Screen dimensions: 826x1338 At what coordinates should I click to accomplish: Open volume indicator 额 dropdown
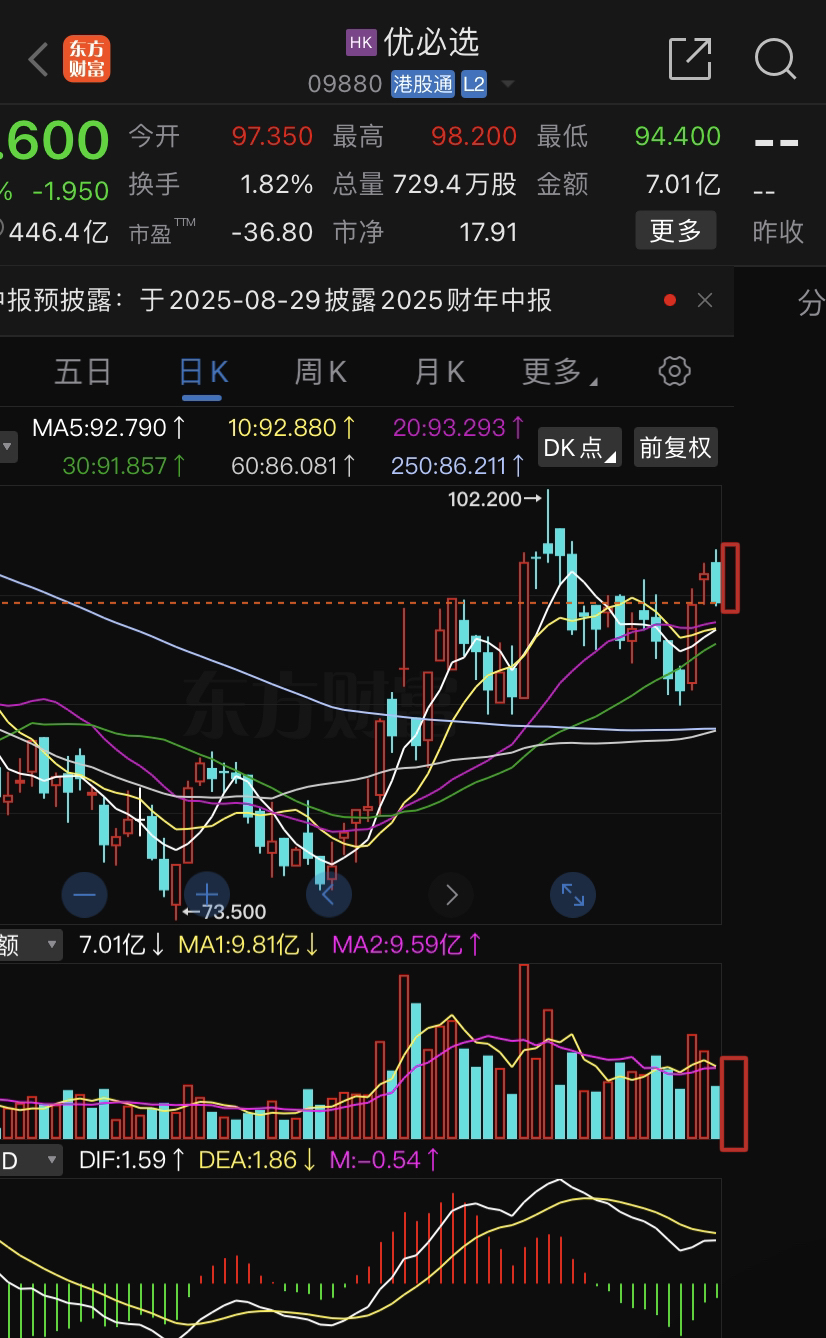pyautogui.click(x=30, y=944)
